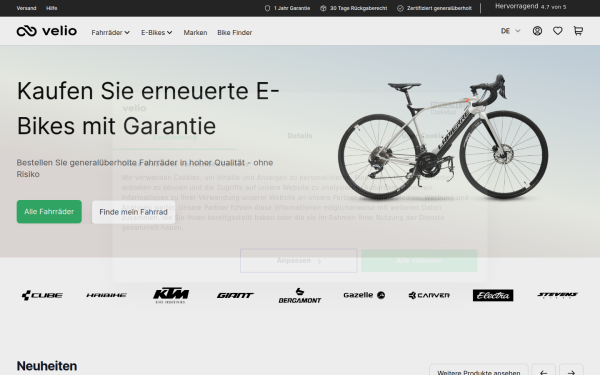Select the Bergamont brand logo
600x375 pixels.
tap(300, 295)
